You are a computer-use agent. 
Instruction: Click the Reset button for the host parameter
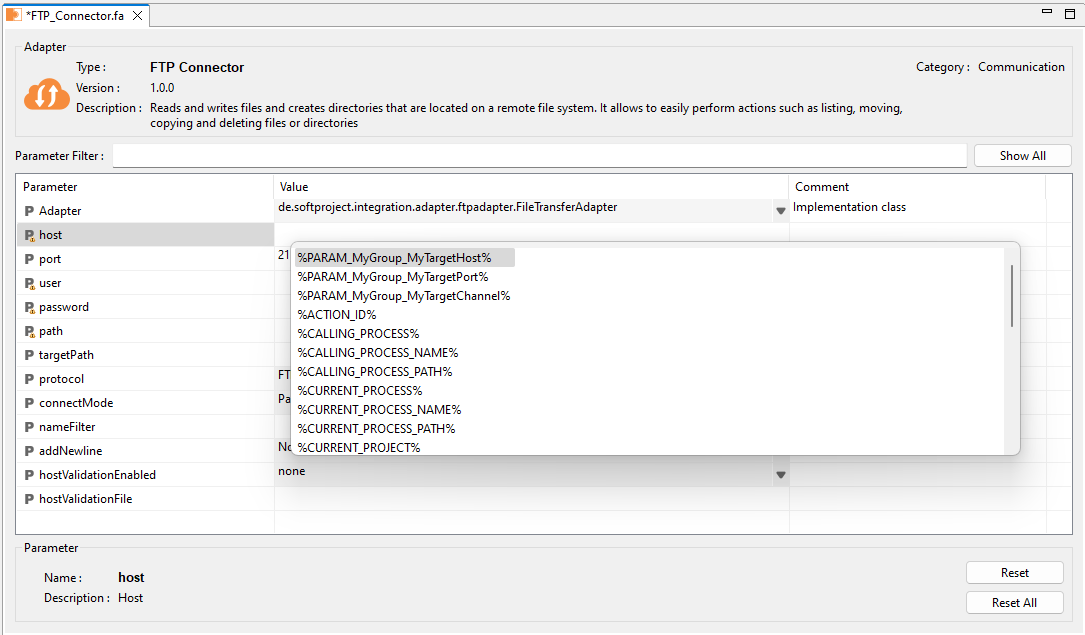[1014, 572]
